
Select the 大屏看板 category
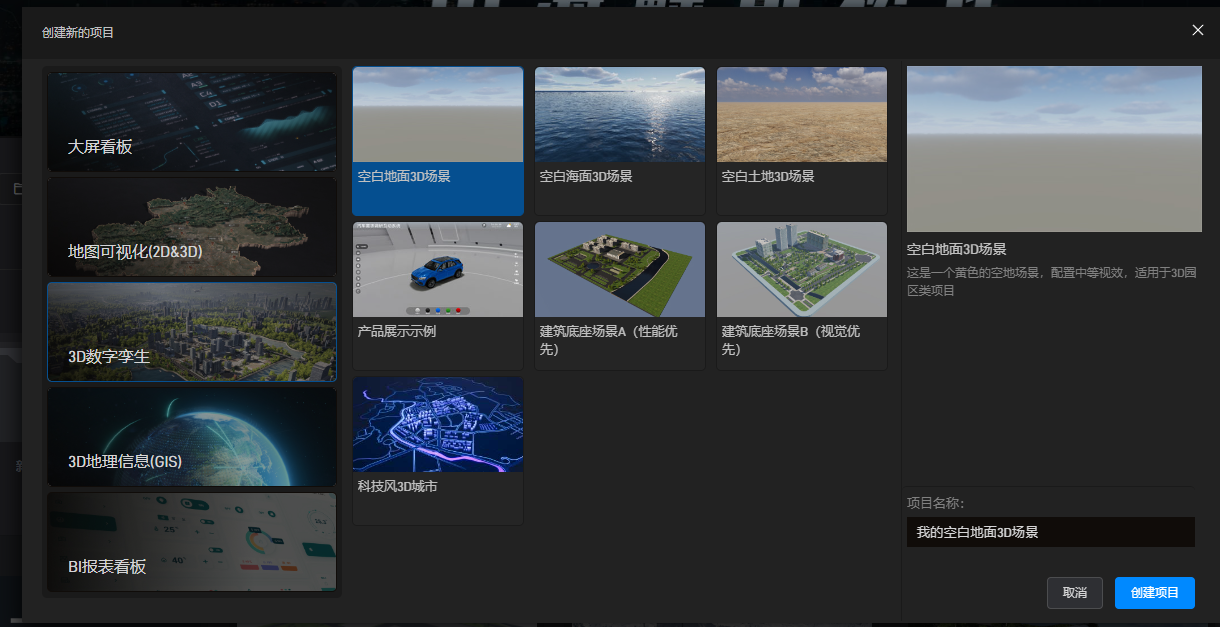(192, 122)
